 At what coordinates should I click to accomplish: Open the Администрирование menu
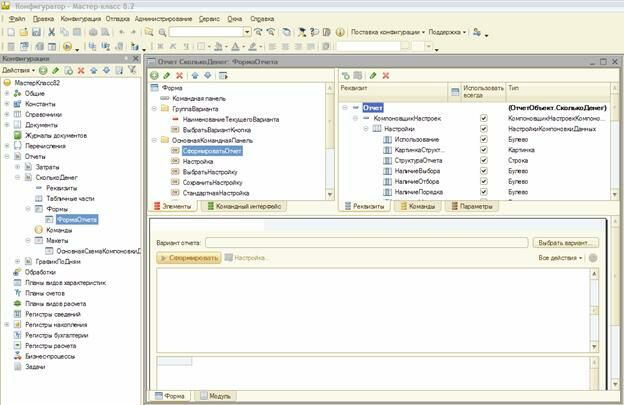pos(165,19)
